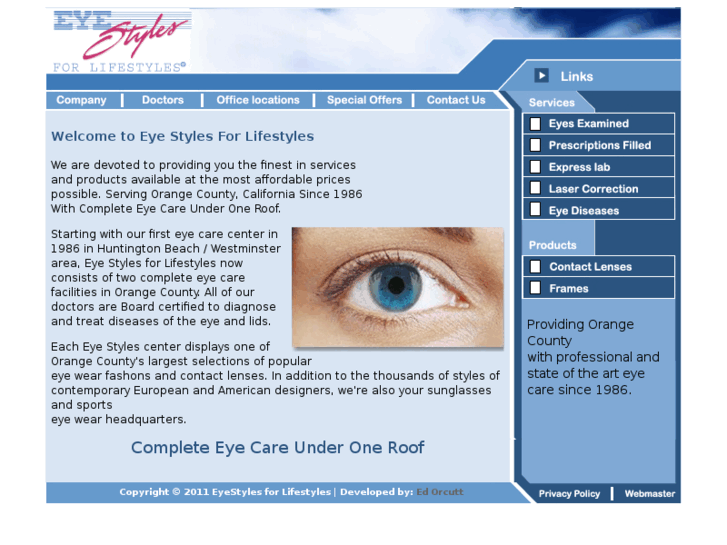Open the Eye Diseases service link
Viewport: 727px width, 545px height.
[x=584, y=211]
